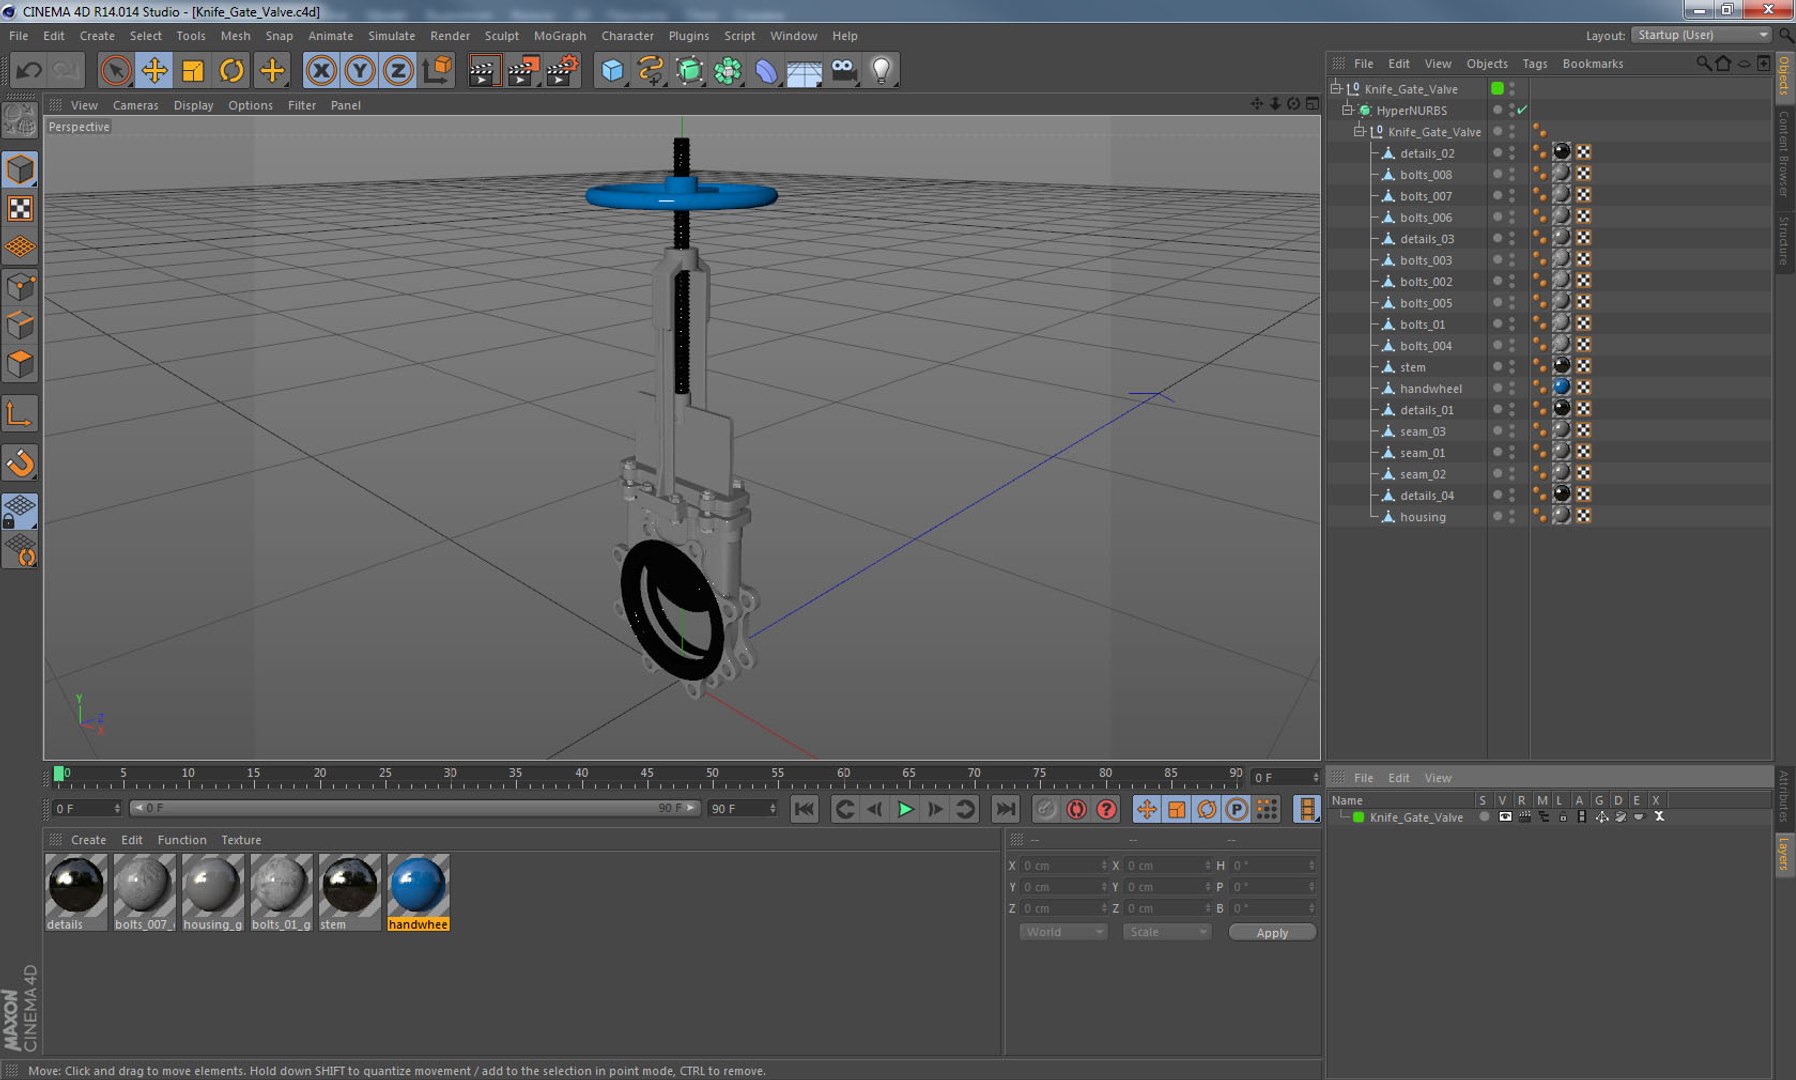
Task: Open the Scale mode dropdown
Action: click(x=1167, y=932)
